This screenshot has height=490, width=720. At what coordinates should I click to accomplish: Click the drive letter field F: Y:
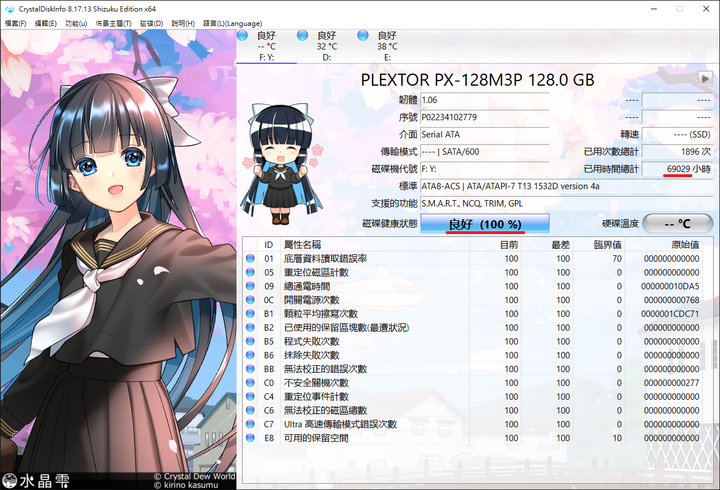pyautogui.click(x=484, y=169)
